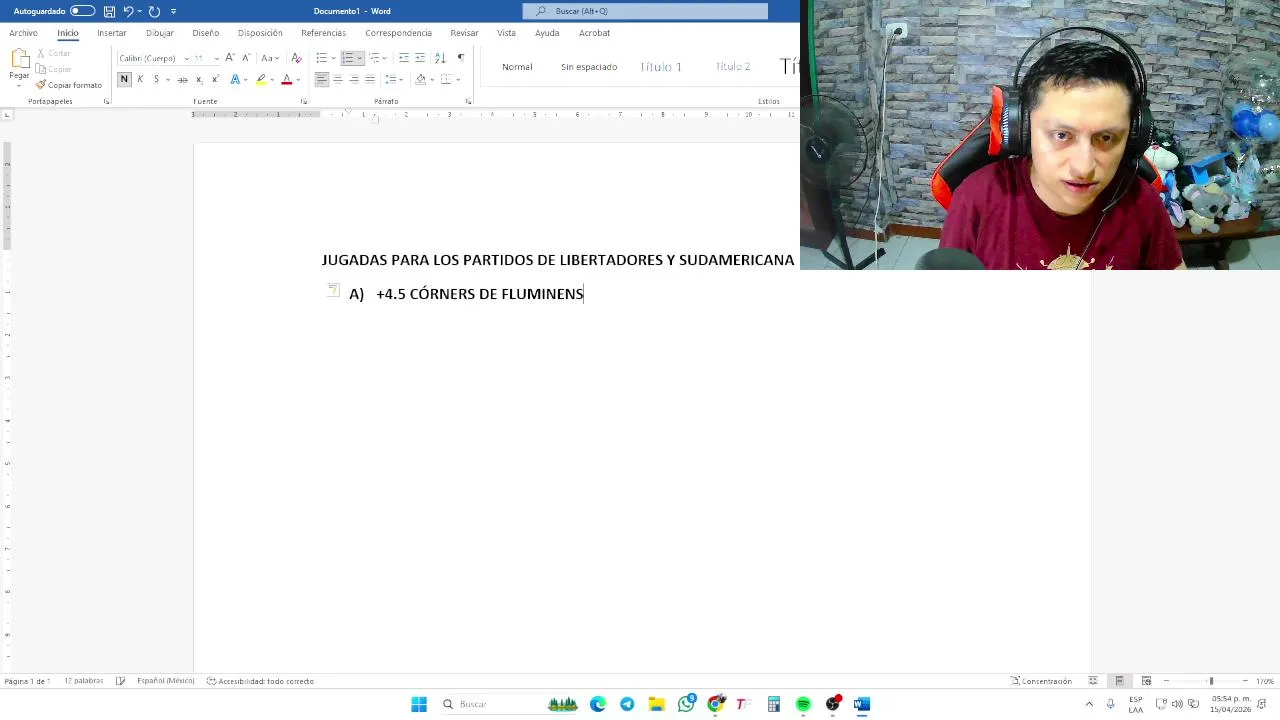Increase the paragraph indent

[x=420, y=58]
